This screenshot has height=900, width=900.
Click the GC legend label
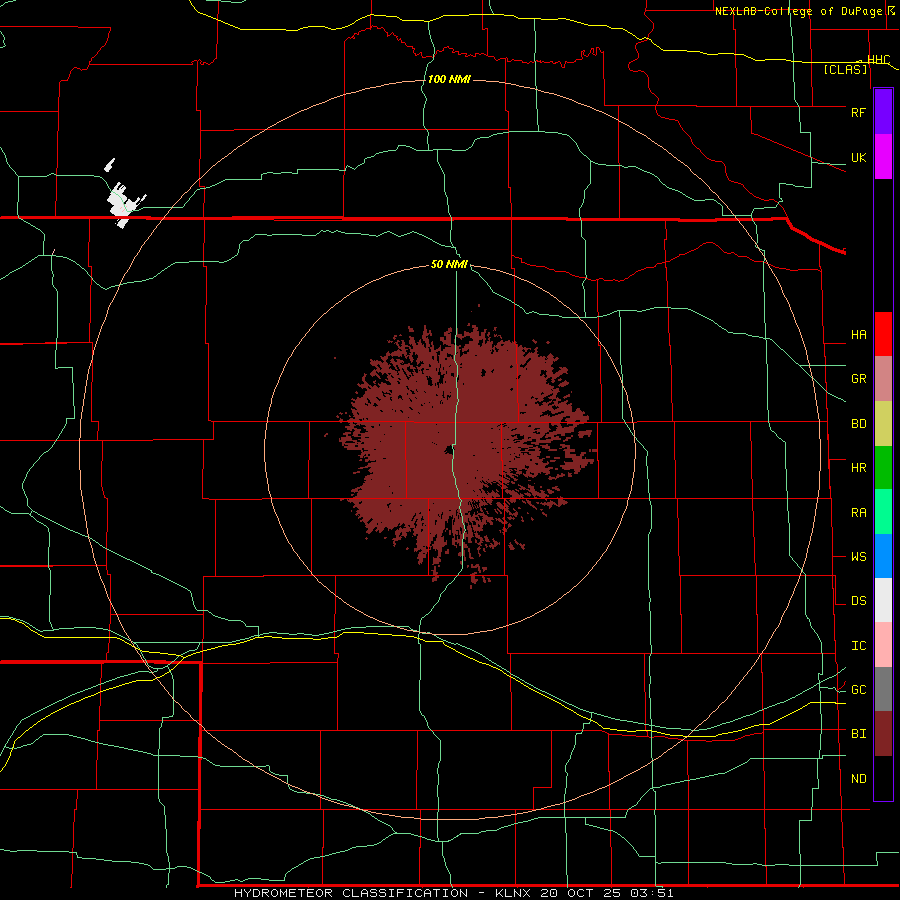point(858,690)
